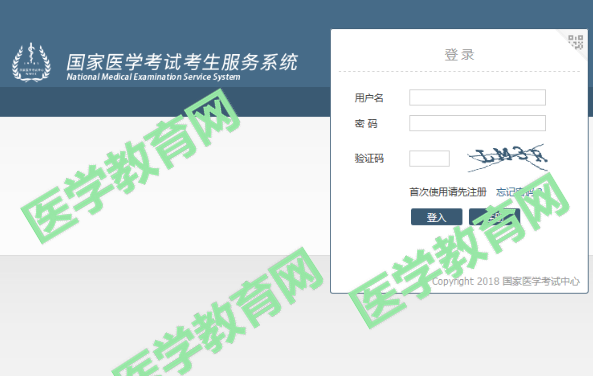
Task: Click the QR code login icon
Action: pos(575,42)
